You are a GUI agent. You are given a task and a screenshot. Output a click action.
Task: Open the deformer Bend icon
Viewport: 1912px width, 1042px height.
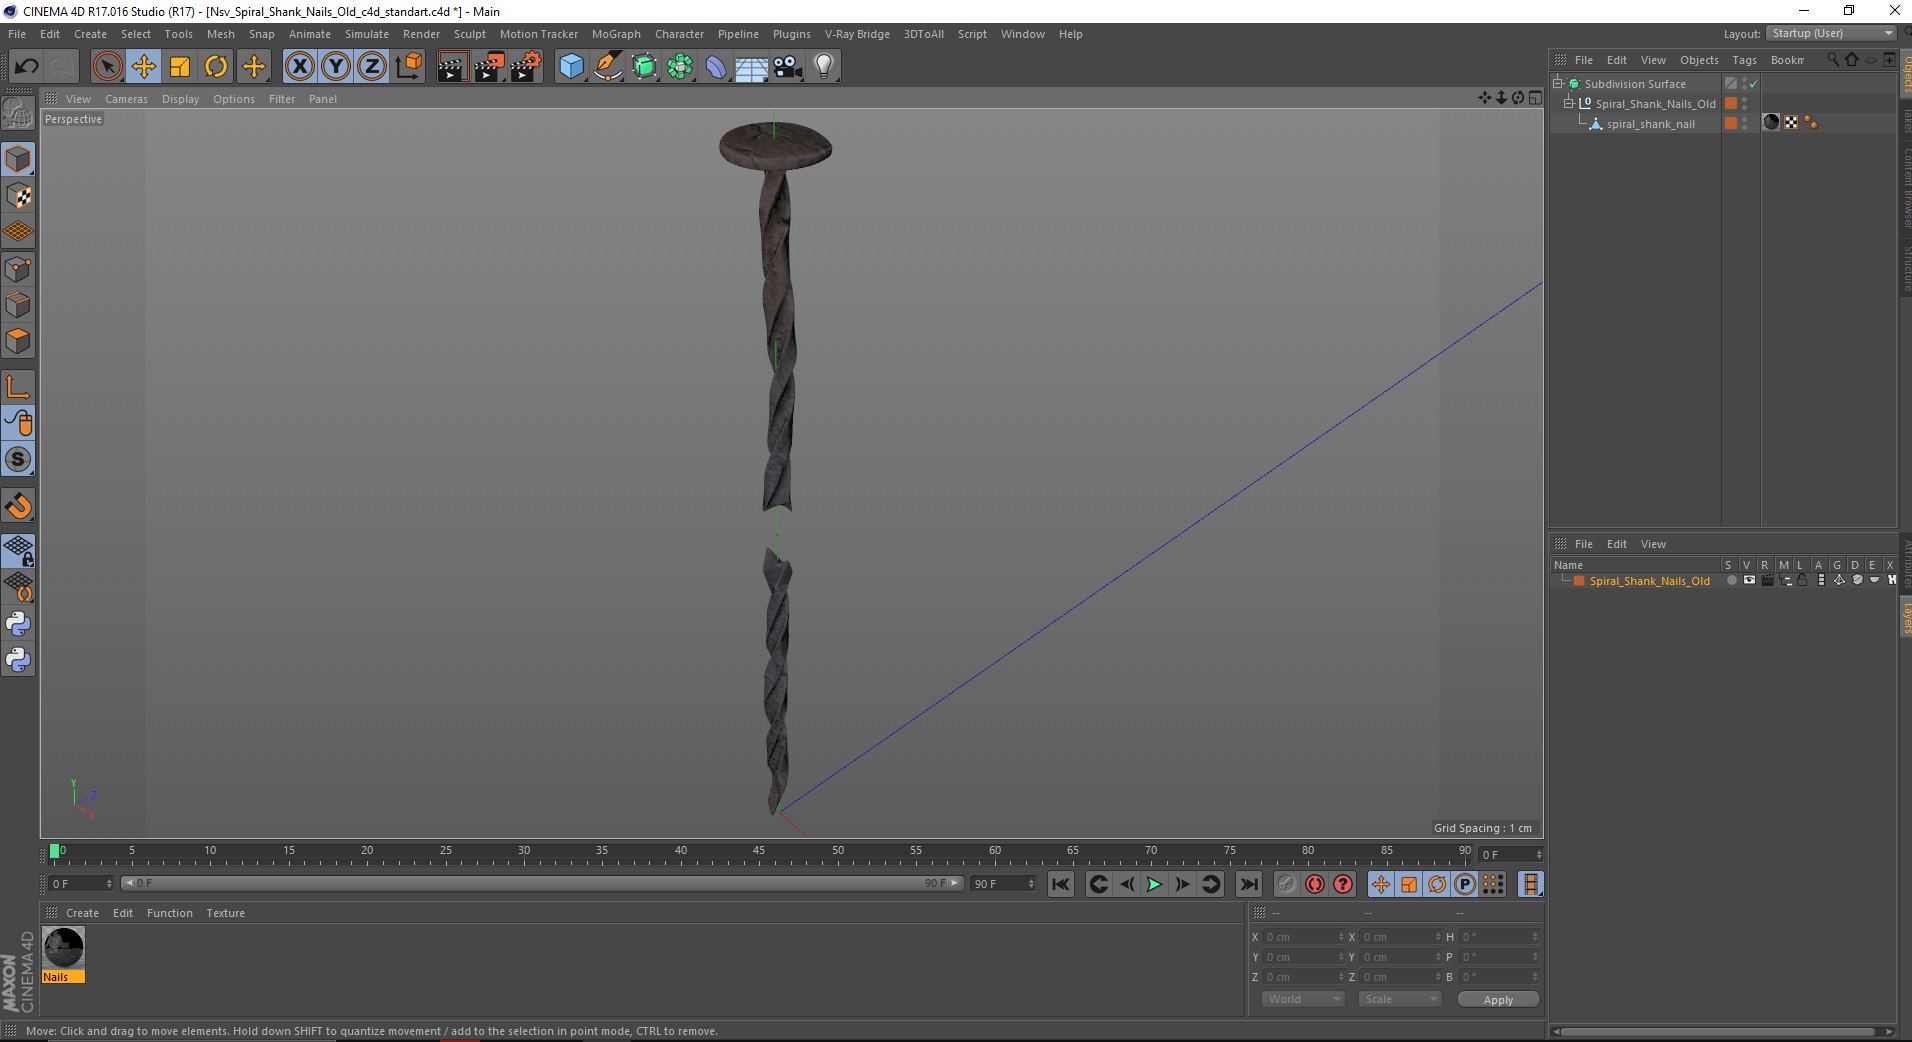(716, 67)
